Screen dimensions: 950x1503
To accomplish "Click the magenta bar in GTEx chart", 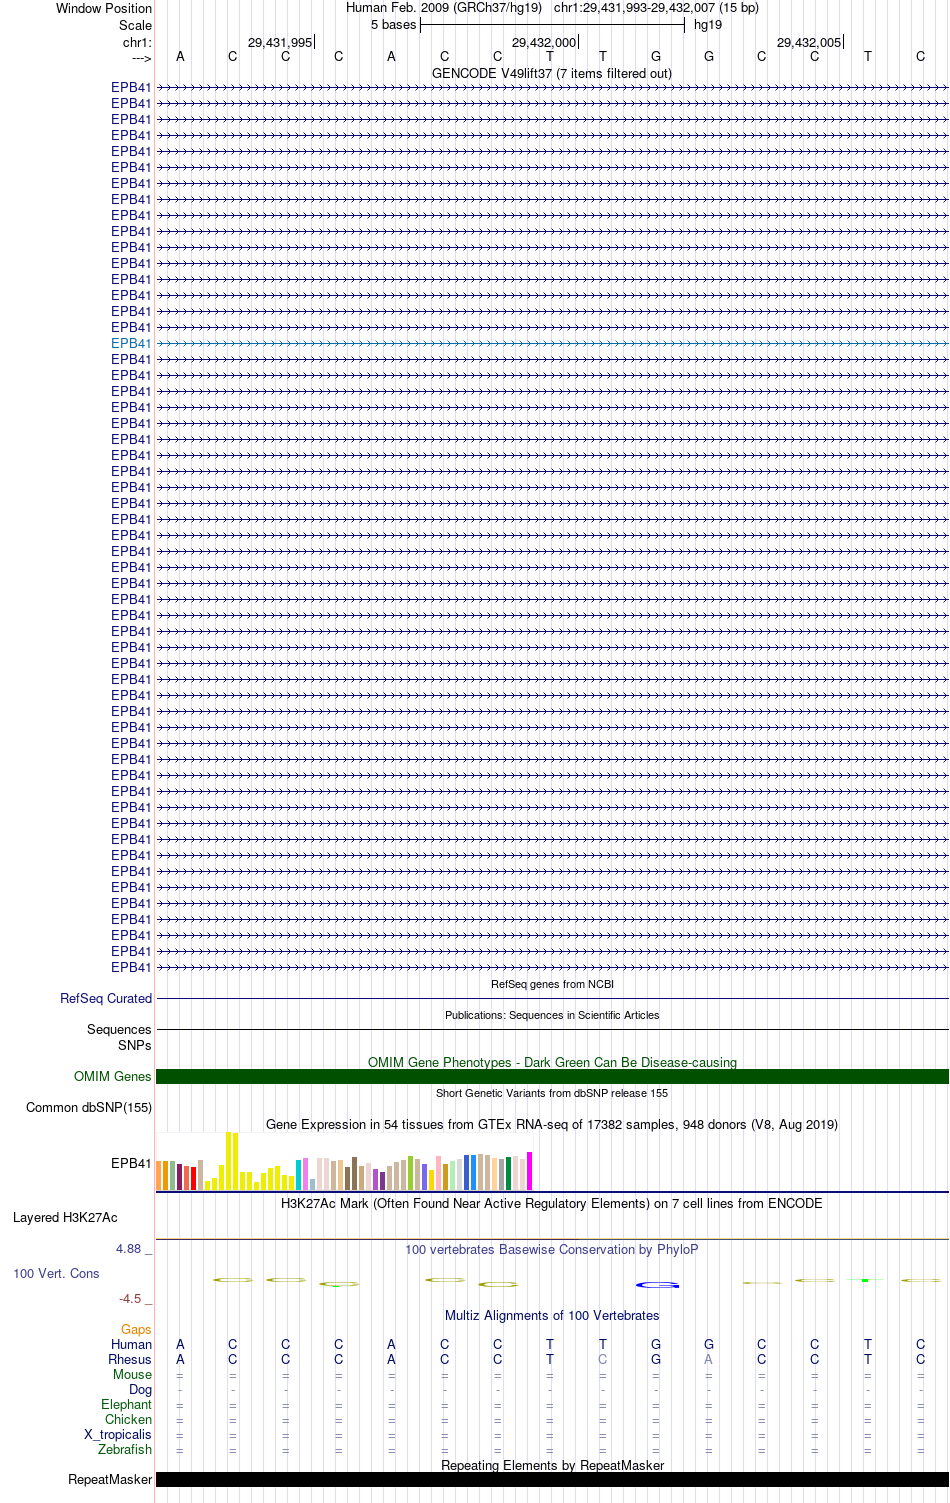I will click(530, 1171).
